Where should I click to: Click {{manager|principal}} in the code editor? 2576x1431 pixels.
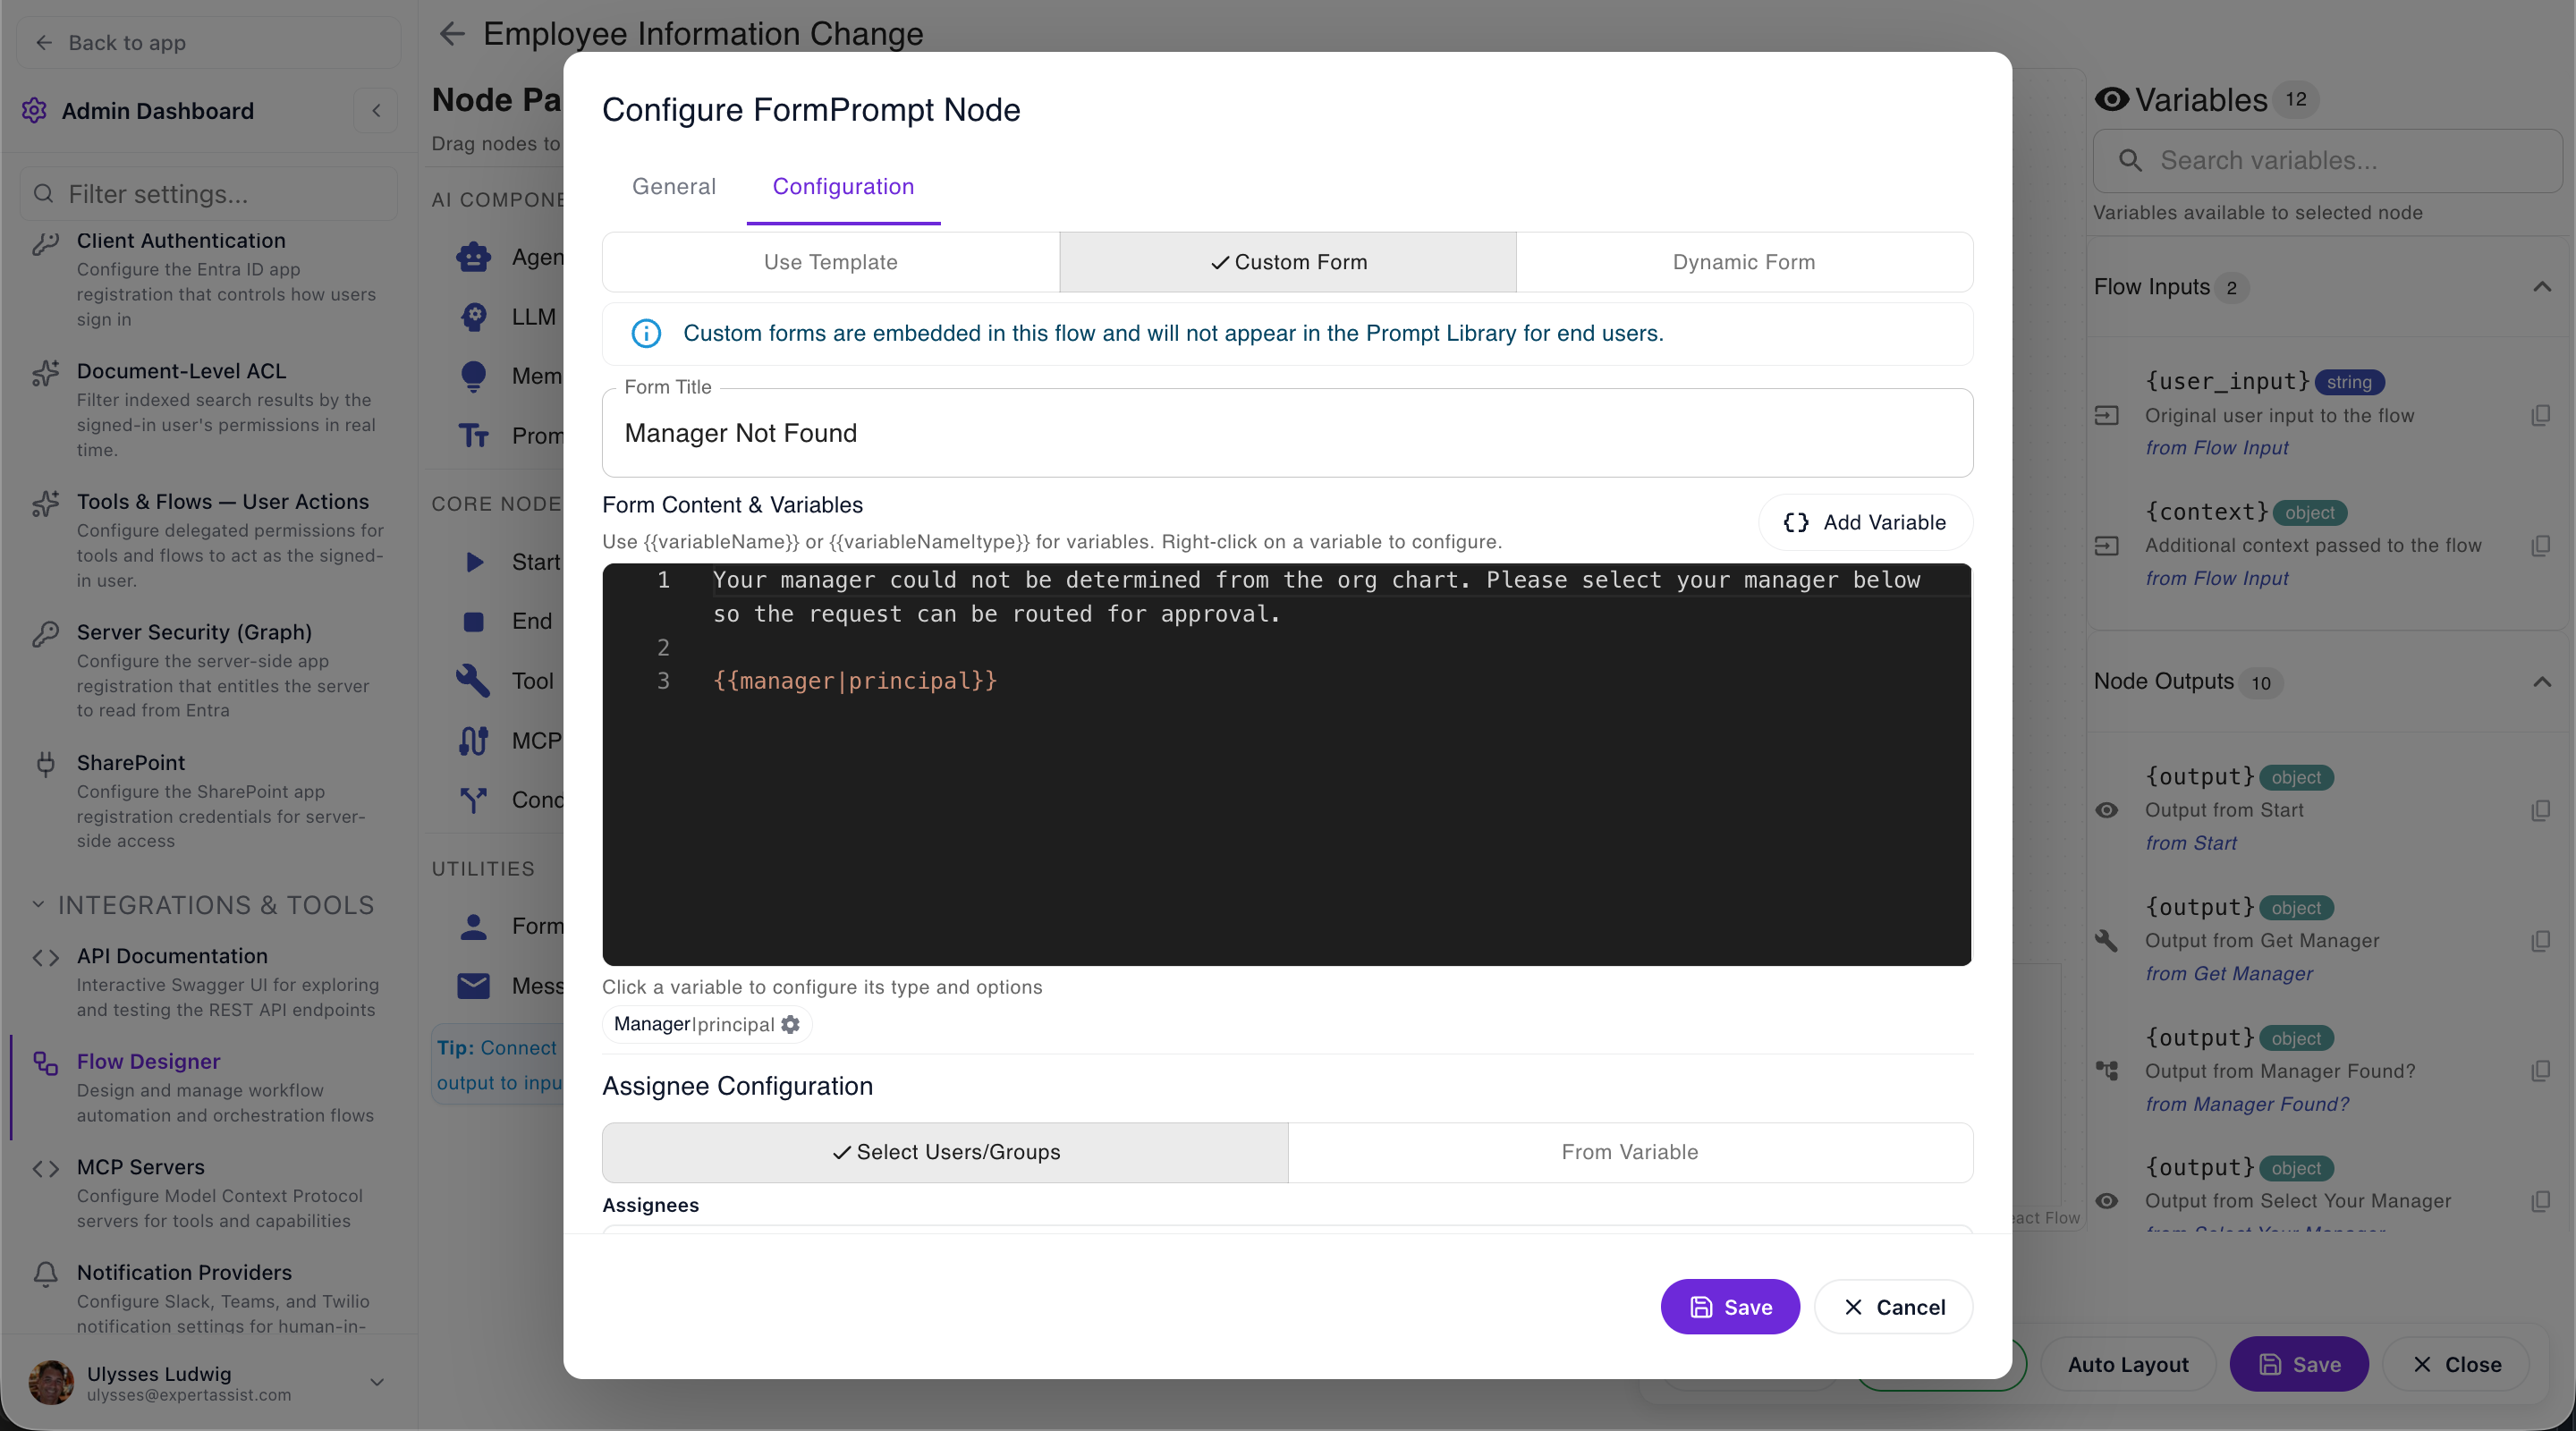(x=855, y=681)
